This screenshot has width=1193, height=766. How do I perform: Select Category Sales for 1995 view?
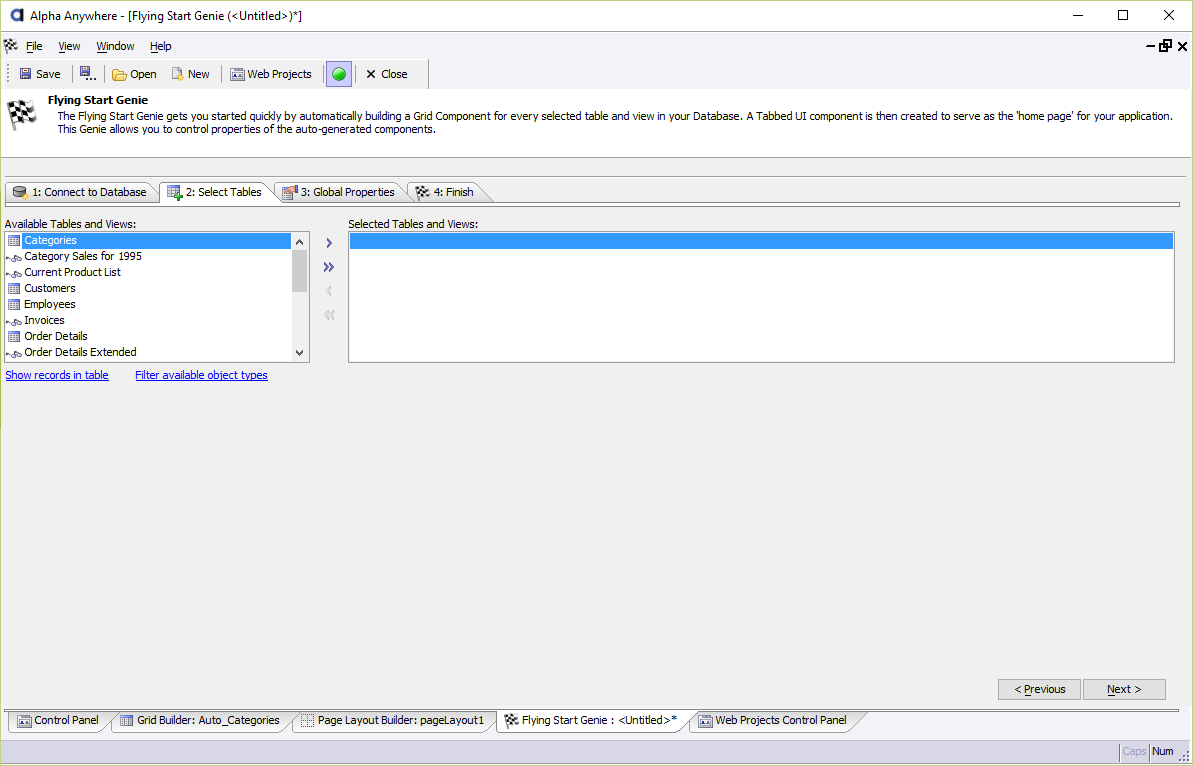[148, 256]
